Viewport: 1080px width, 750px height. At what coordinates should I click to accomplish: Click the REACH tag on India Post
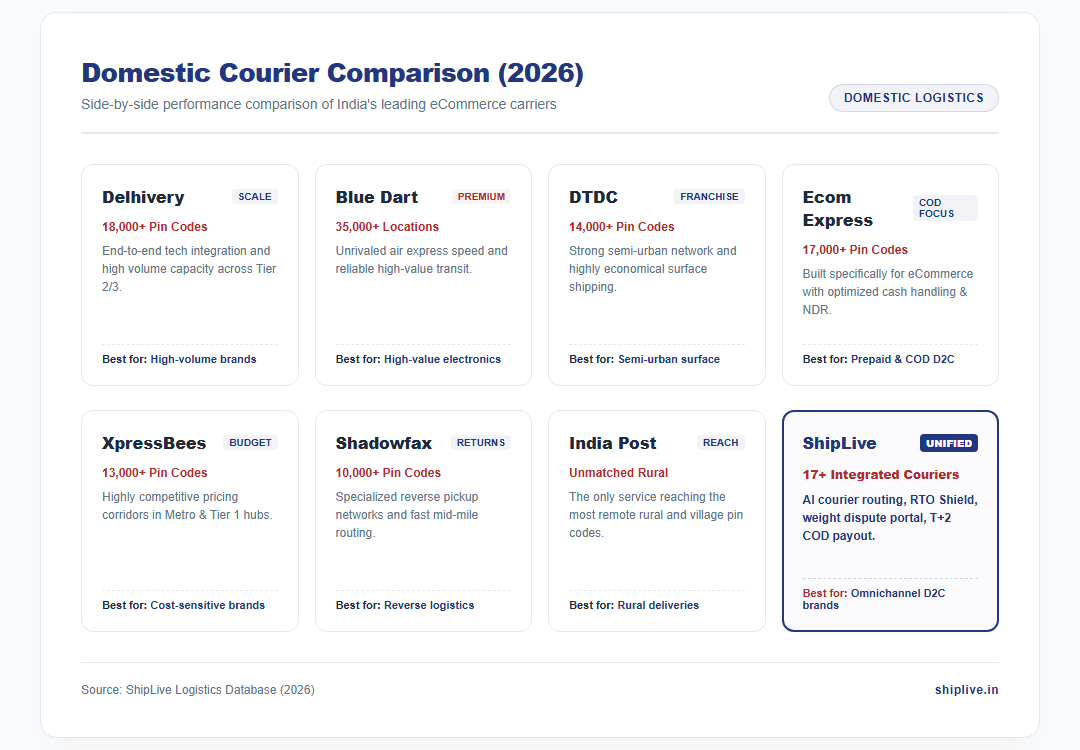(x=720, y=442)
